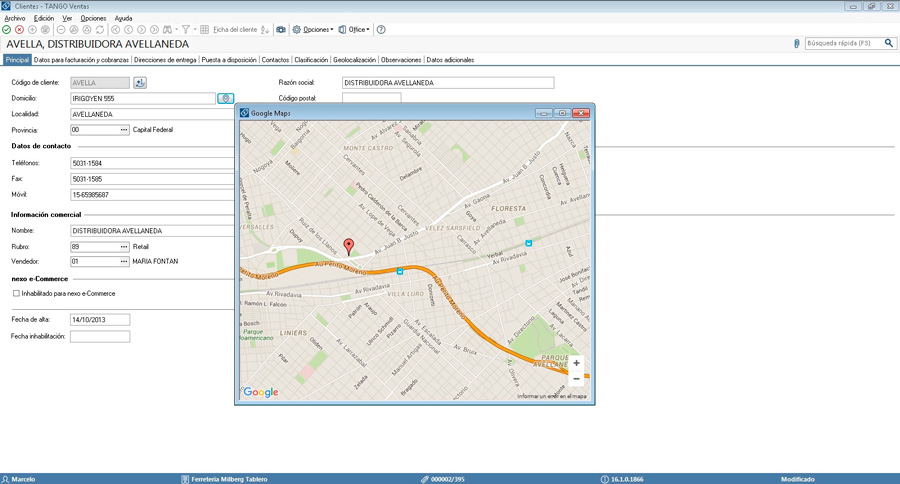Switch to Datos adicionales tab
Viewport: 900px width, 484px height.
[451, 60]
